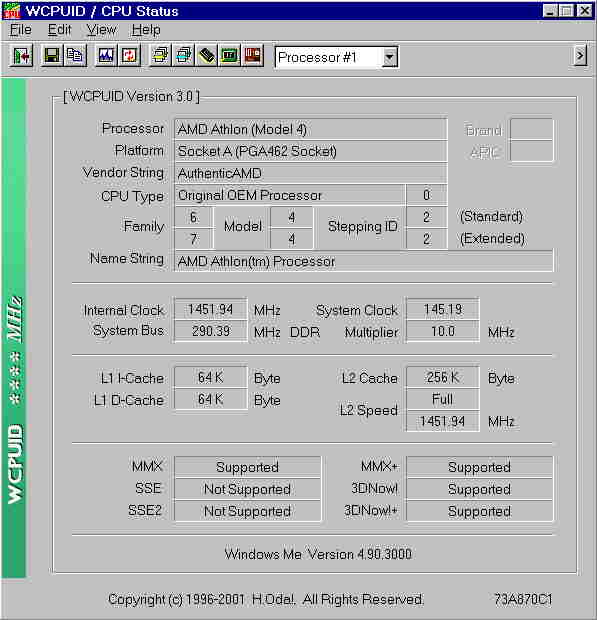Click the MMX+ 'Supported' status
Screen dimensions: 597x620
pos(480,467)
